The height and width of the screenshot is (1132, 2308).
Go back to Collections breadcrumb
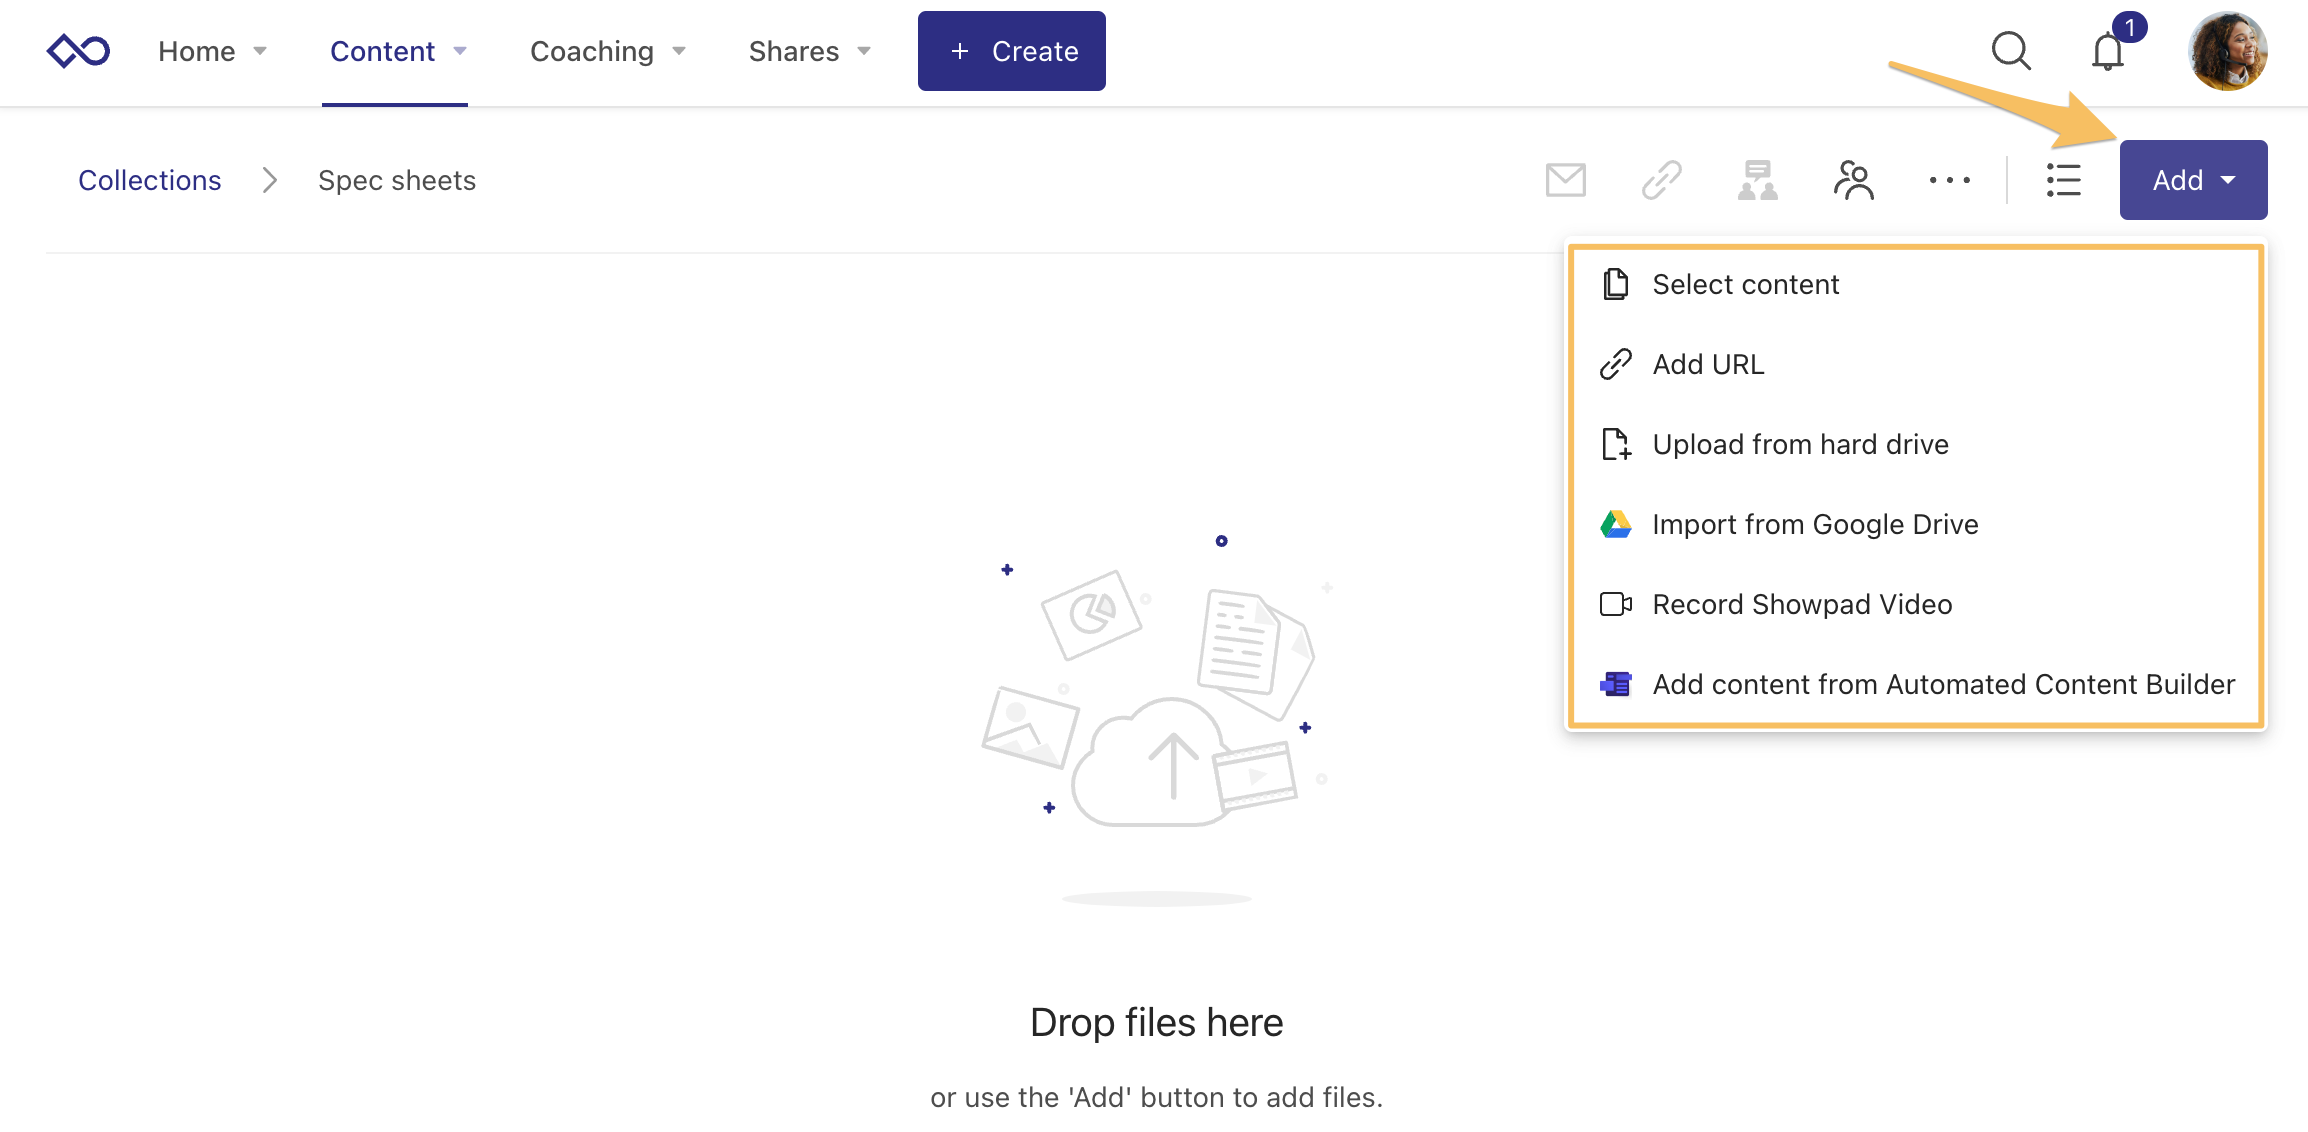pyautogui.click(x=150, y=180)
